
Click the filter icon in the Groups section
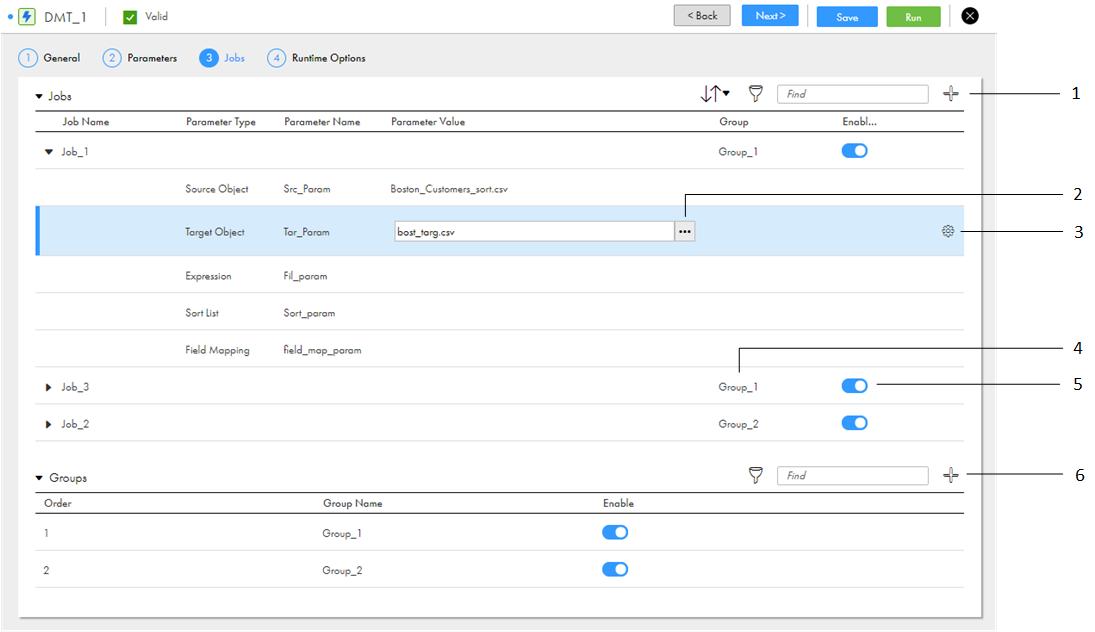pos(756,475)
